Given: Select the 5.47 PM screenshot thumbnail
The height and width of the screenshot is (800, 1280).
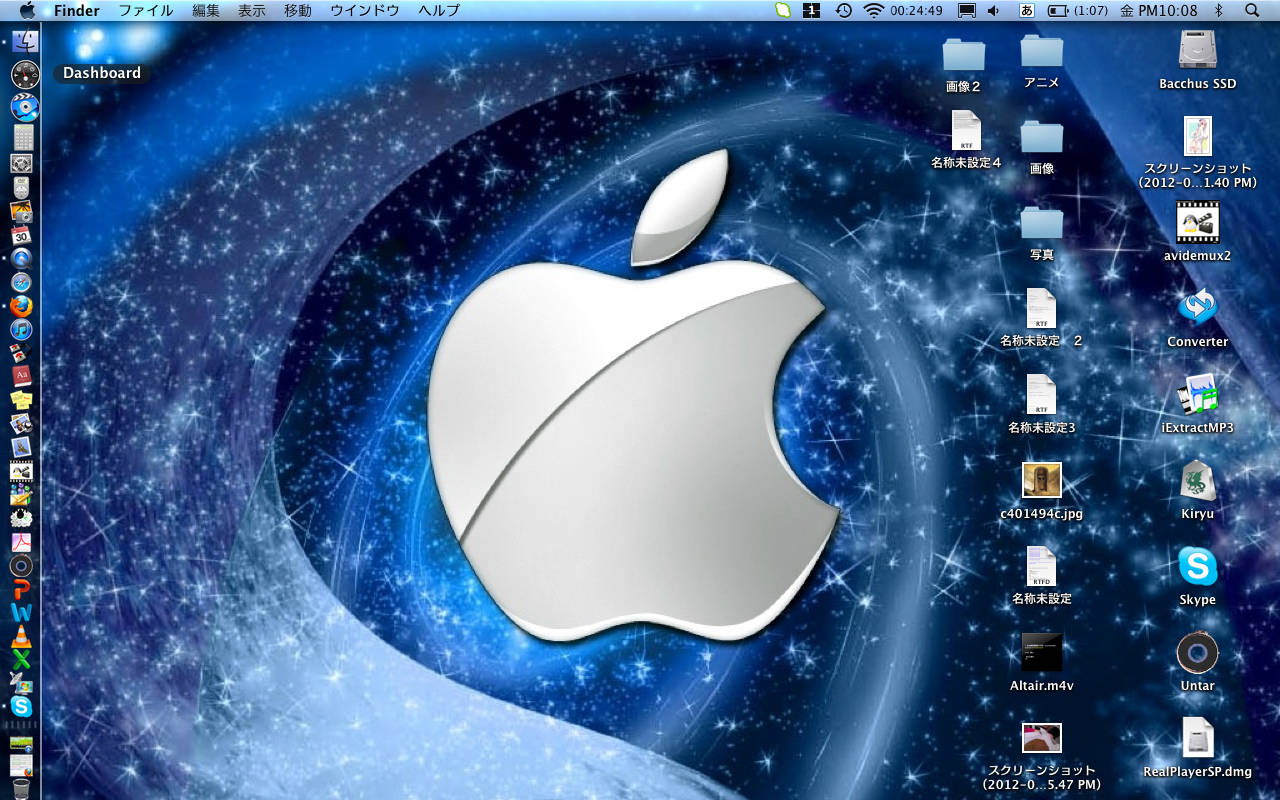Looking at the screenshot, I should pos(1041,738).
